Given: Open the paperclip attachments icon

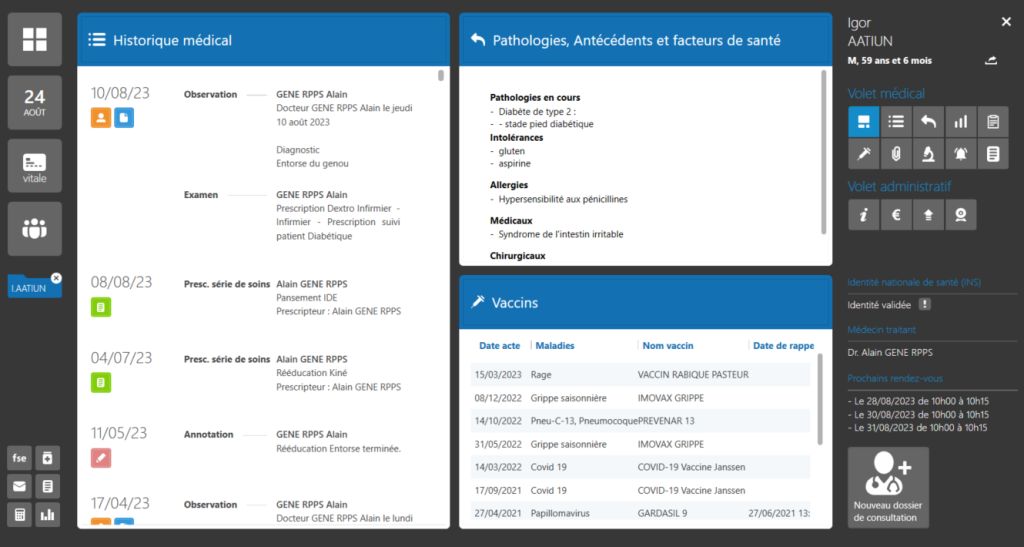Looking at the screenshot, I should pos(896,154).
